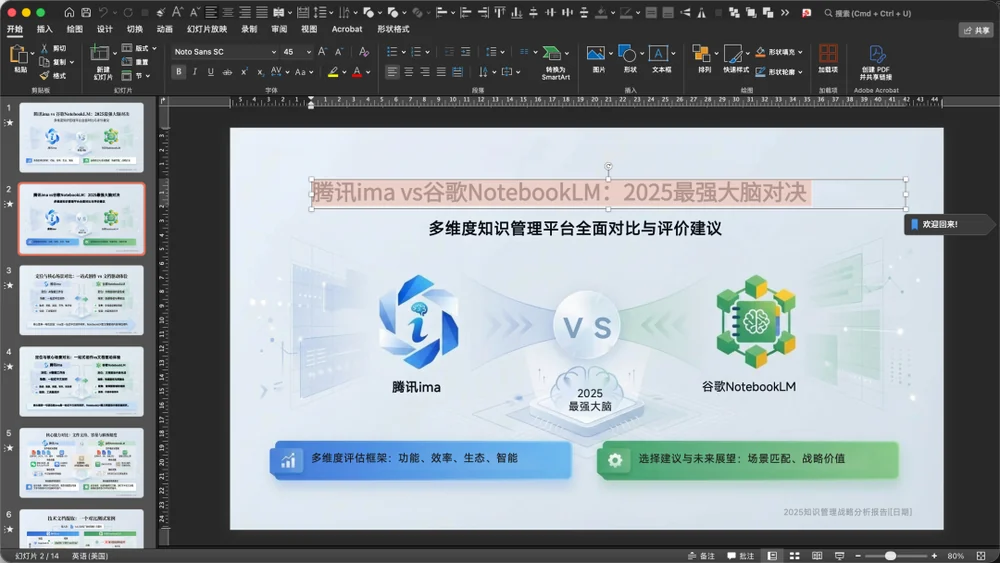Decrease font size in ribbon font group
1000x563 pixels.
[339, 52]
